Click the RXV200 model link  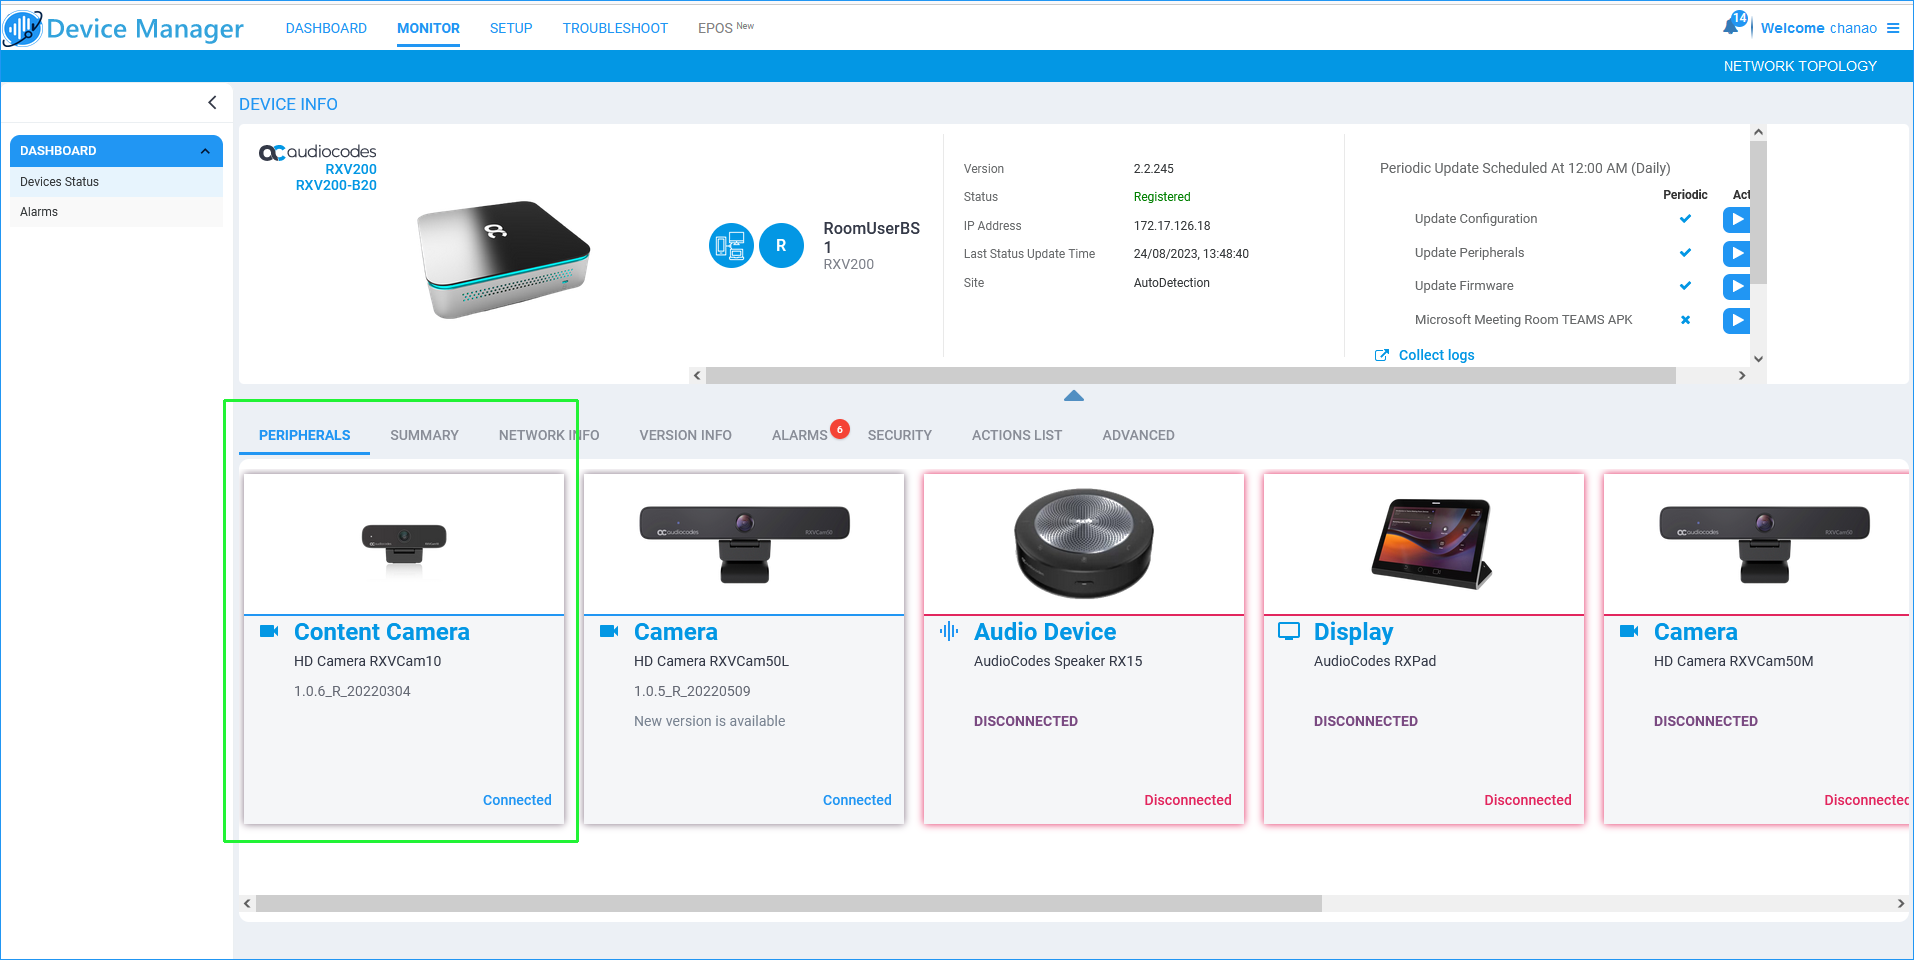[351, 169]
